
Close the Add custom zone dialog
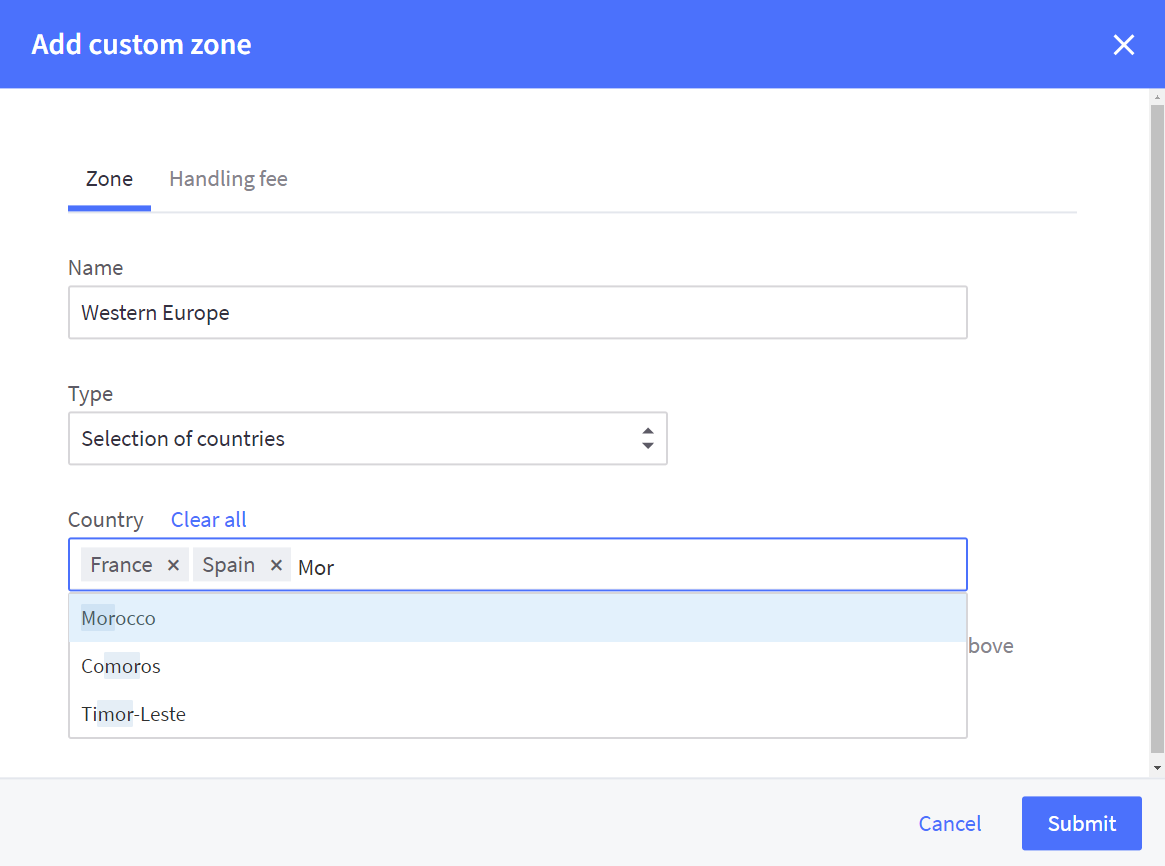(1124, 44)
